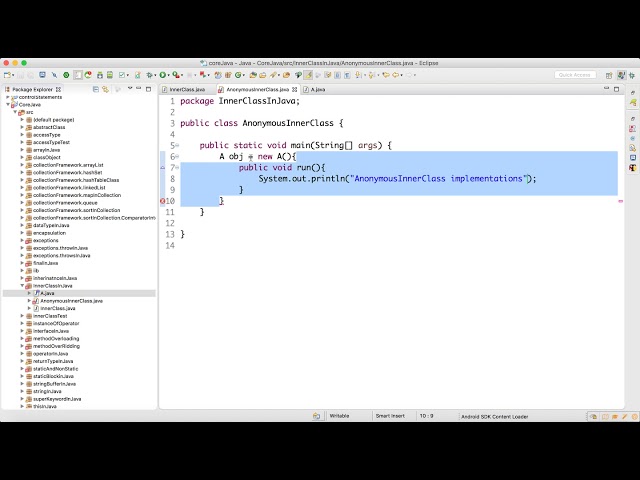The image size is (640, 480).
Task: Toggle Mark Occurrences highlighter icon
Action: tap(308, 75)
